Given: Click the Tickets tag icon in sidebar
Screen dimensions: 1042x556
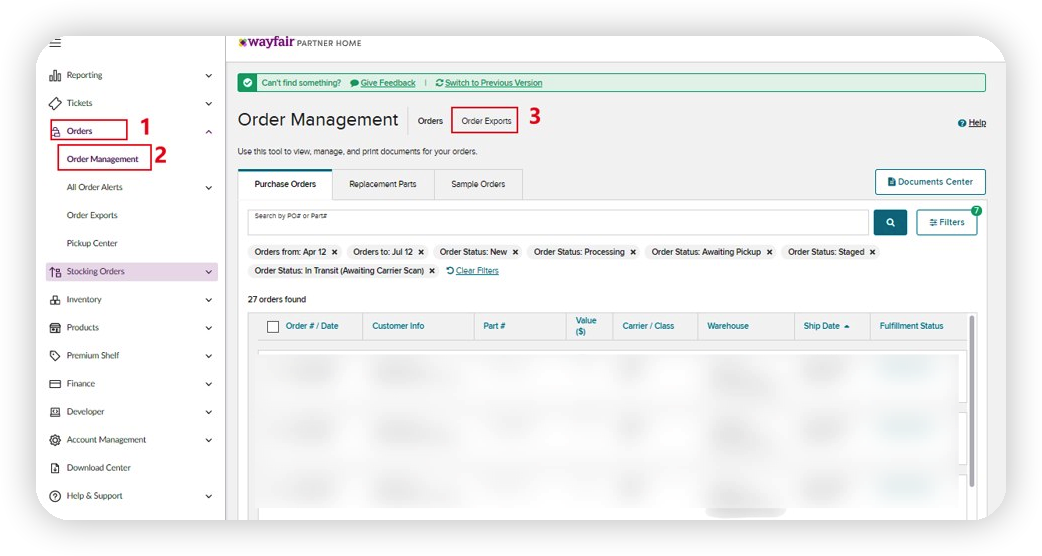Looking at the screenshot, I should click(55, 104).
